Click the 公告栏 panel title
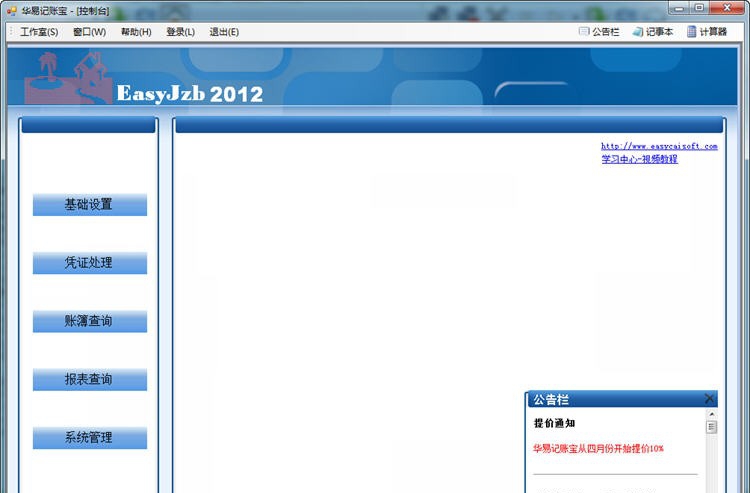 551,399
